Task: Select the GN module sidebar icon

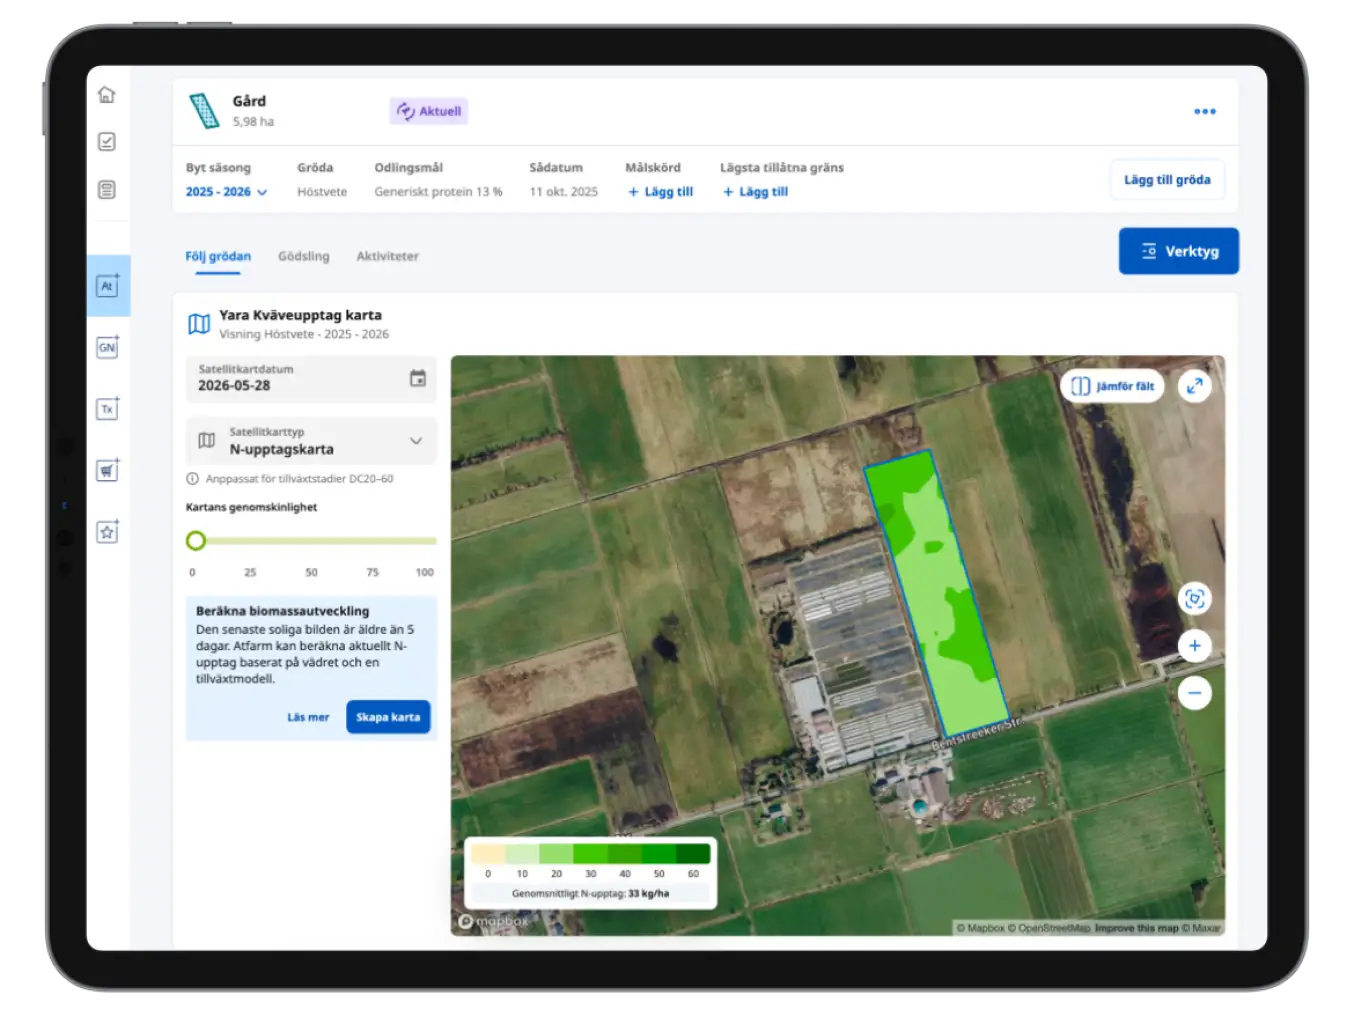Action: coord(107,347)
